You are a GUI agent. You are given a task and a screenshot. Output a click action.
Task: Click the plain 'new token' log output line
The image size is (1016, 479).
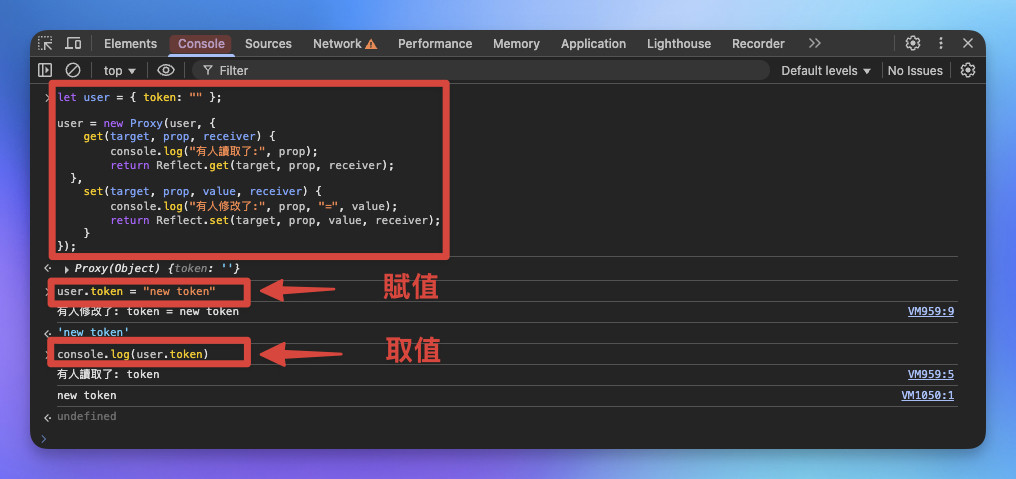coord(87,395)
